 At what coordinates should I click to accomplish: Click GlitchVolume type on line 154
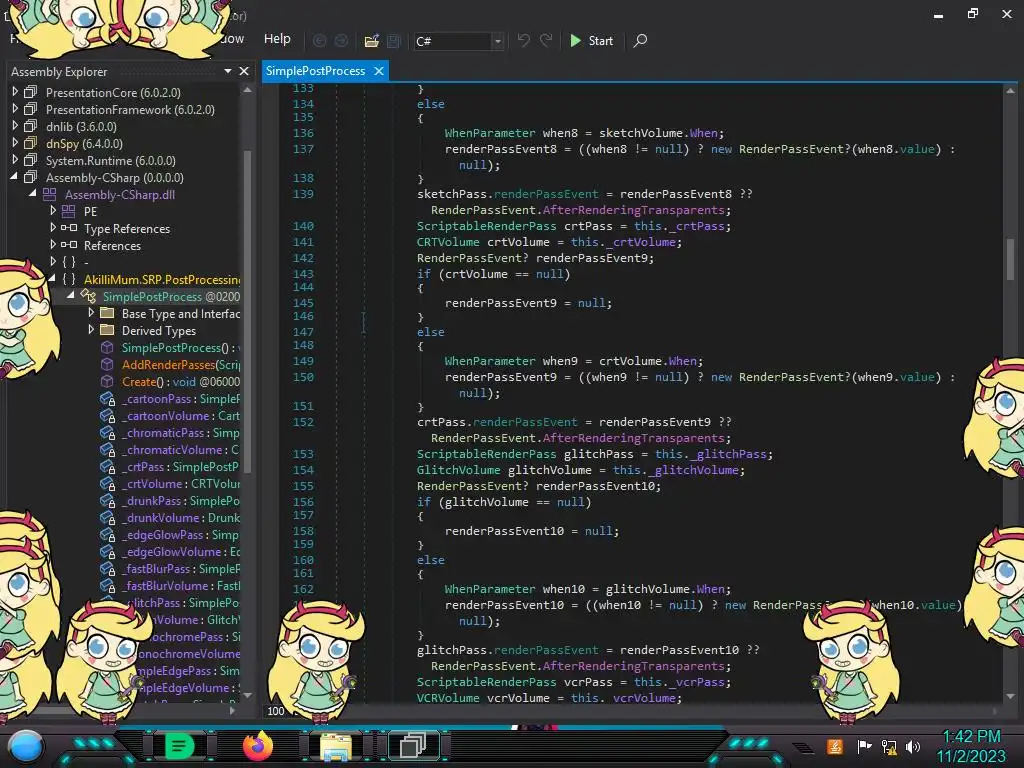(458, 470)
